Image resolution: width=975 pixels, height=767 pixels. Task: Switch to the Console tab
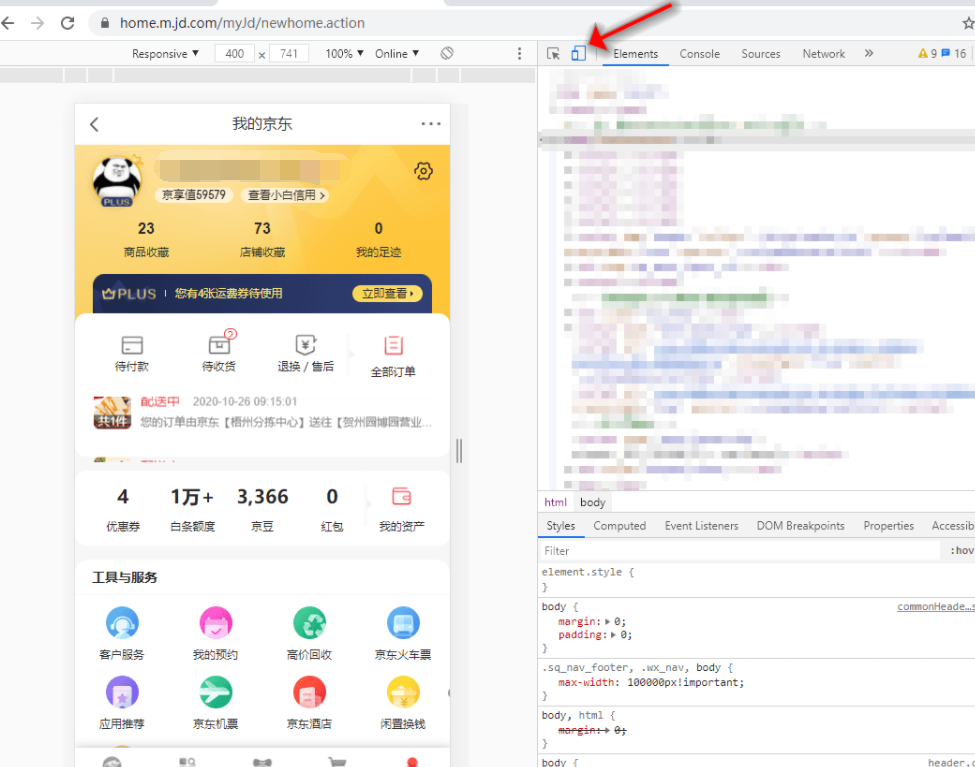click(700, 53)
